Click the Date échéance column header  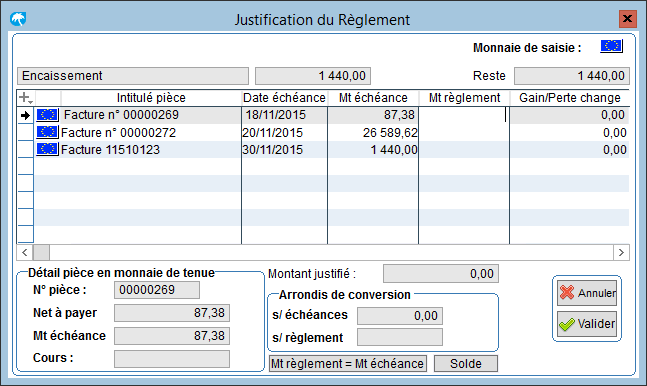pyautogui.click(x=284, y=98)
